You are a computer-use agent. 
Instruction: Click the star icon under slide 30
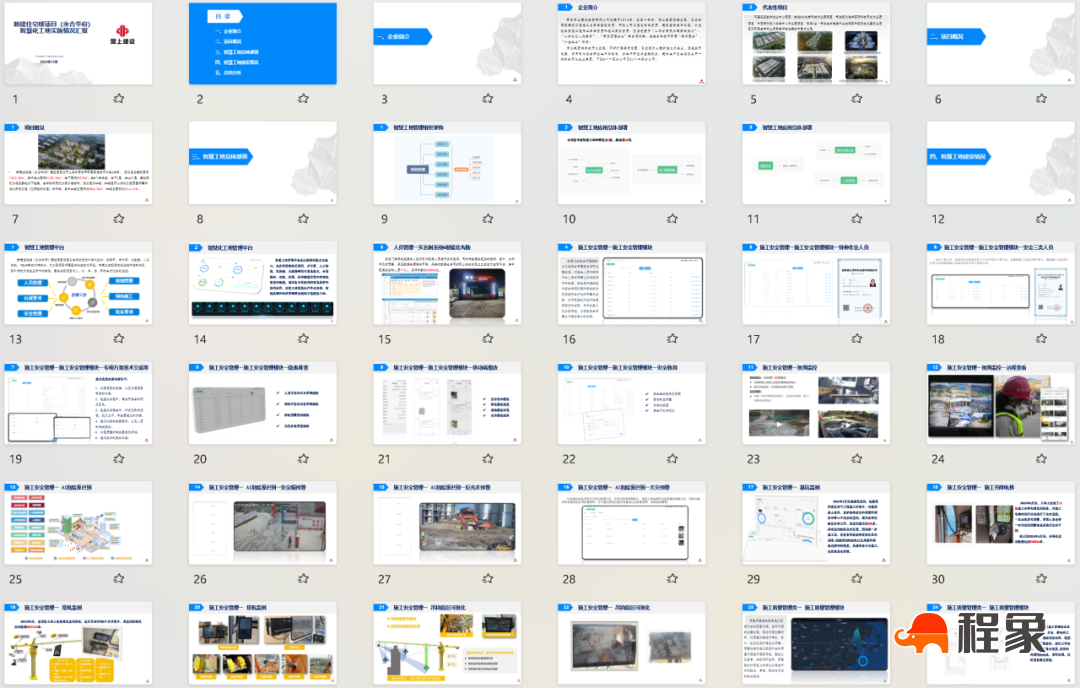coord(1041,578)
